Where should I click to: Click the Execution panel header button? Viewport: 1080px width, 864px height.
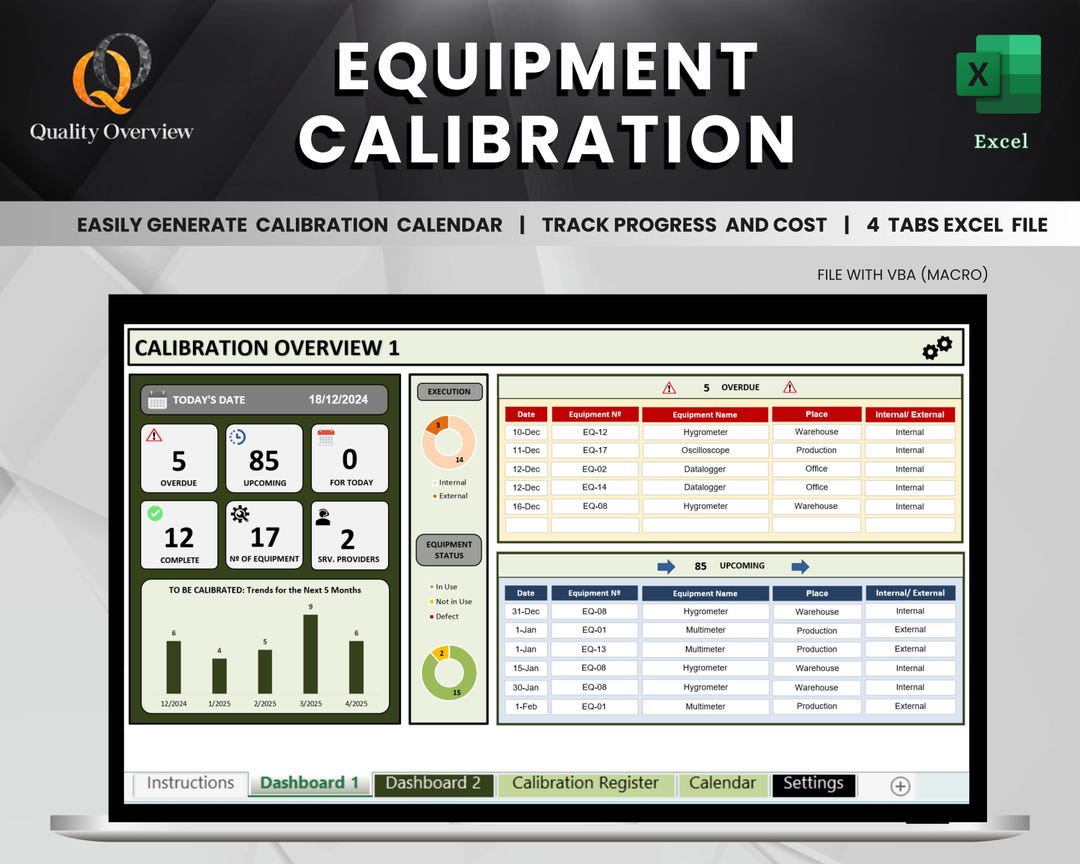coord(449,390)
